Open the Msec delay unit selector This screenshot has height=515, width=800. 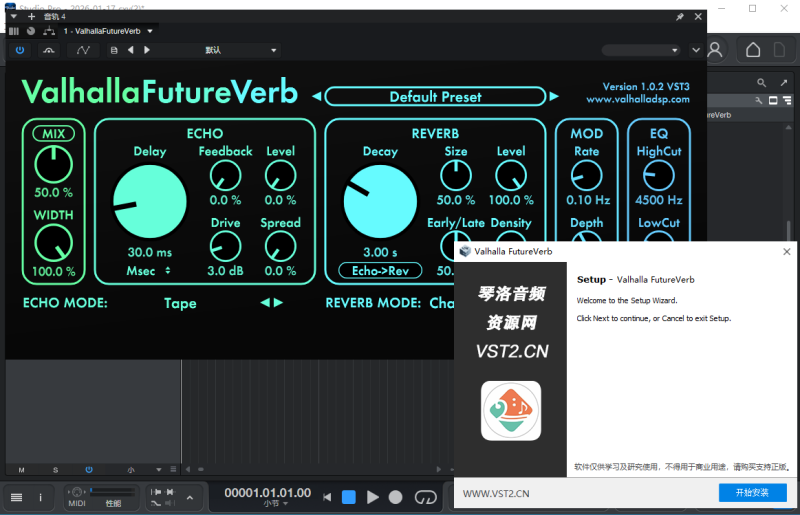149,271
